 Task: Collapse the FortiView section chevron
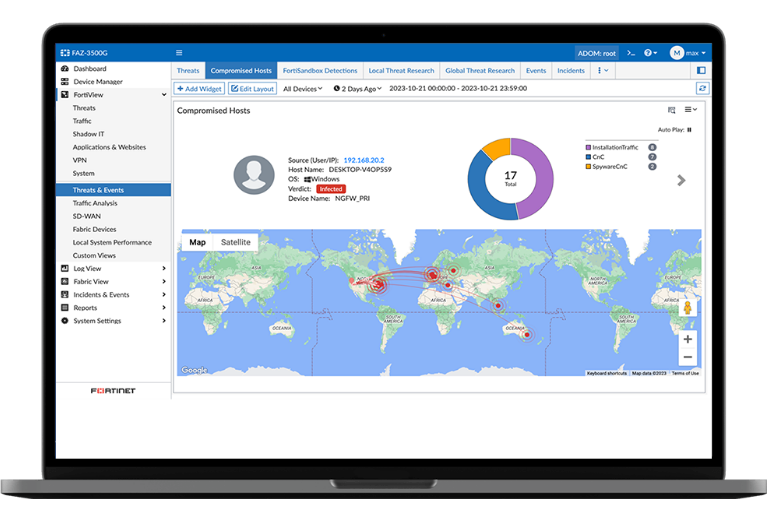pyautogui.click(x=164, y=94)
